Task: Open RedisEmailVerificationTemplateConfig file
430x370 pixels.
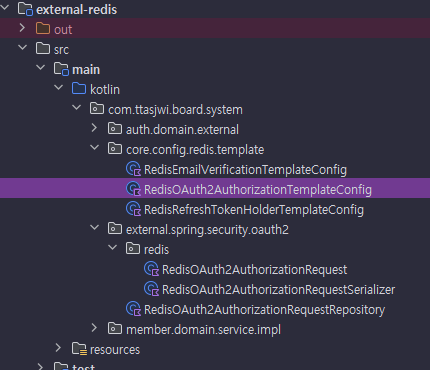Action: [x=245, y=170]
